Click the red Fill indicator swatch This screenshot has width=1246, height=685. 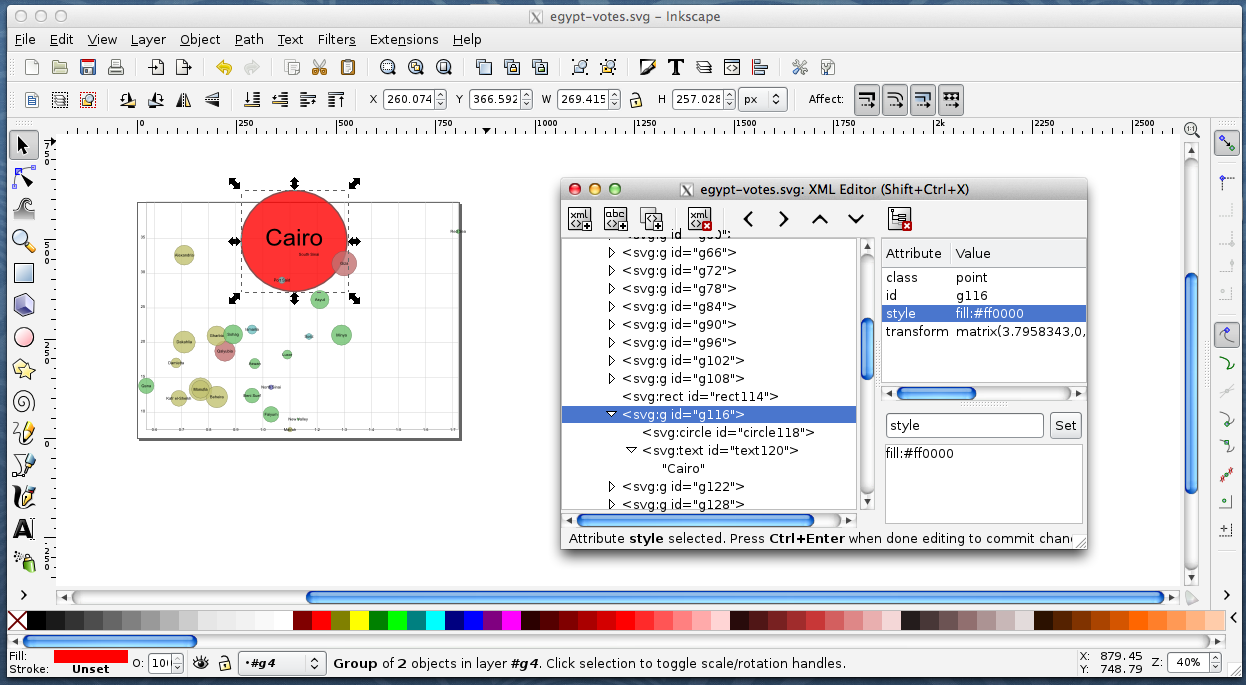[x=91, y=656]
